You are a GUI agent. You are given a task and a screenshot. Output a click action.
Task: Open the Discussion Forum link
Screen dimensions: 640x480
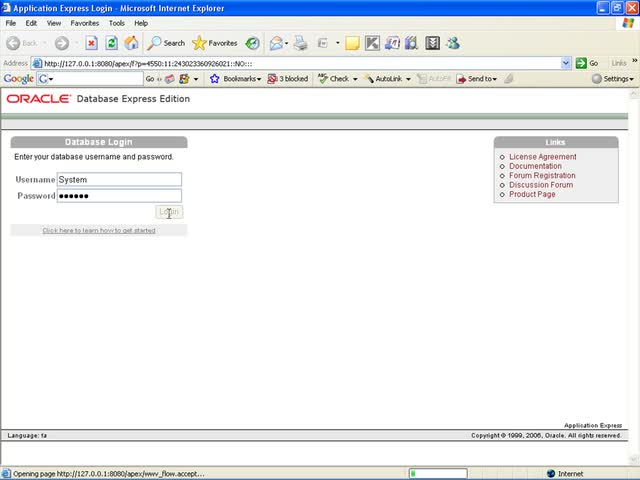tap(541, 185)
